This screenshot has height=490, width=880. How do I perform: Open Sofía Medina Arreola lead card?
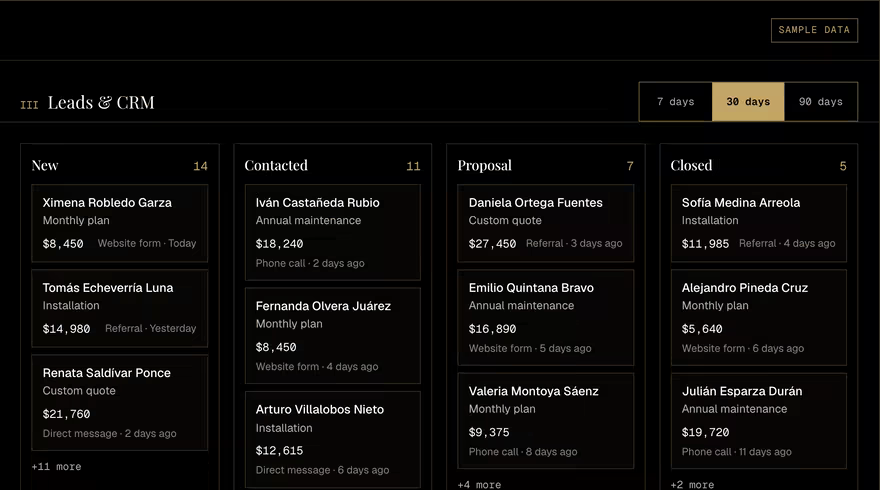(x=759, y=223)
